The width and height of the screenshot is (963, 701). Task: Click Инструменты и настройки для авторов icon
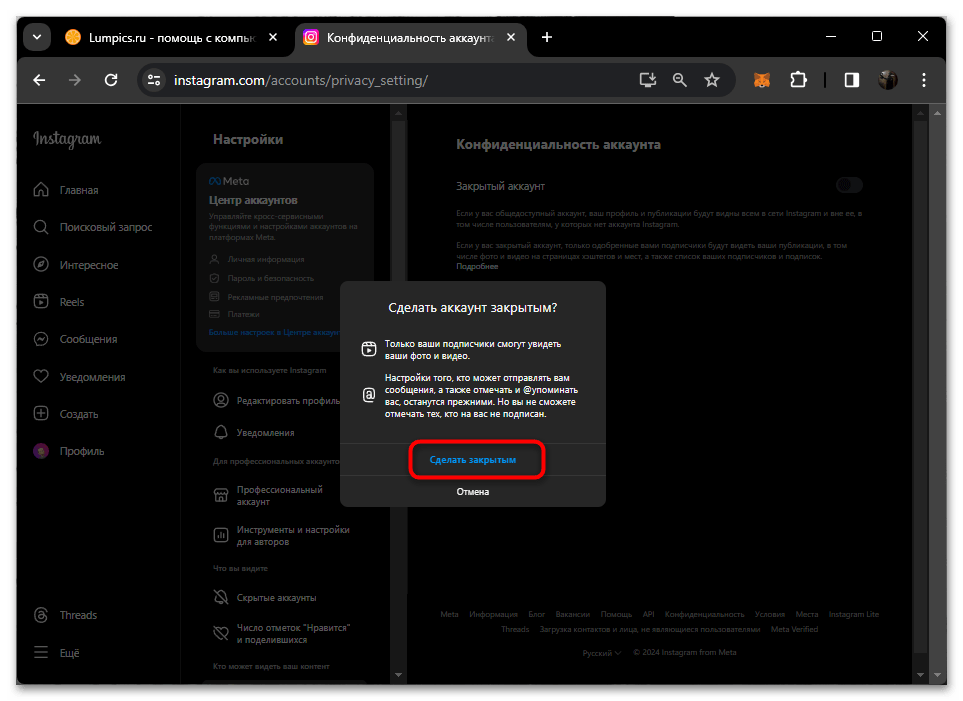[221, 535]
